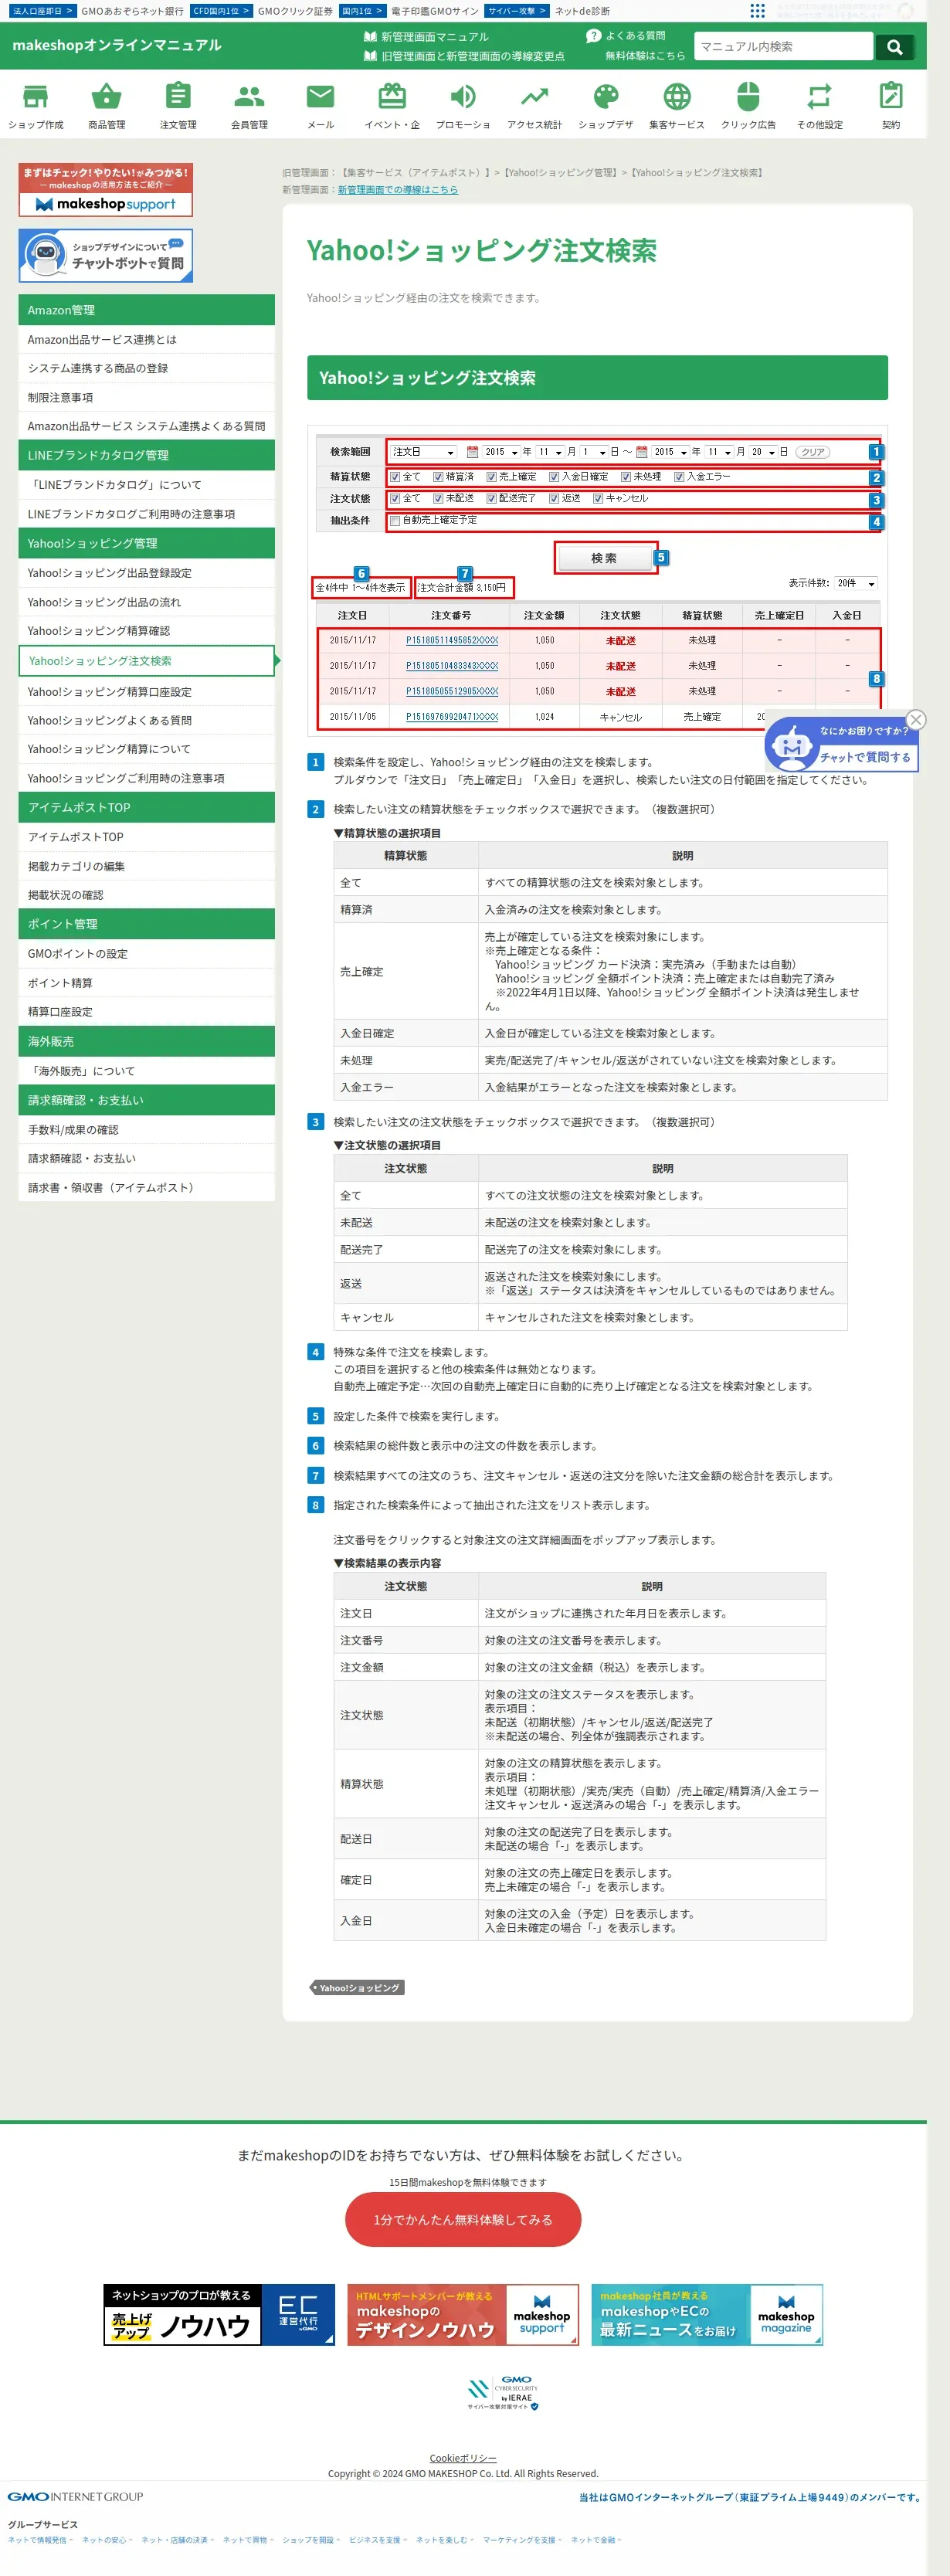Select 「海外販売」について sidebar item
The height and width of the screenshot is (2576, 950).
[x=146, y=1071]
